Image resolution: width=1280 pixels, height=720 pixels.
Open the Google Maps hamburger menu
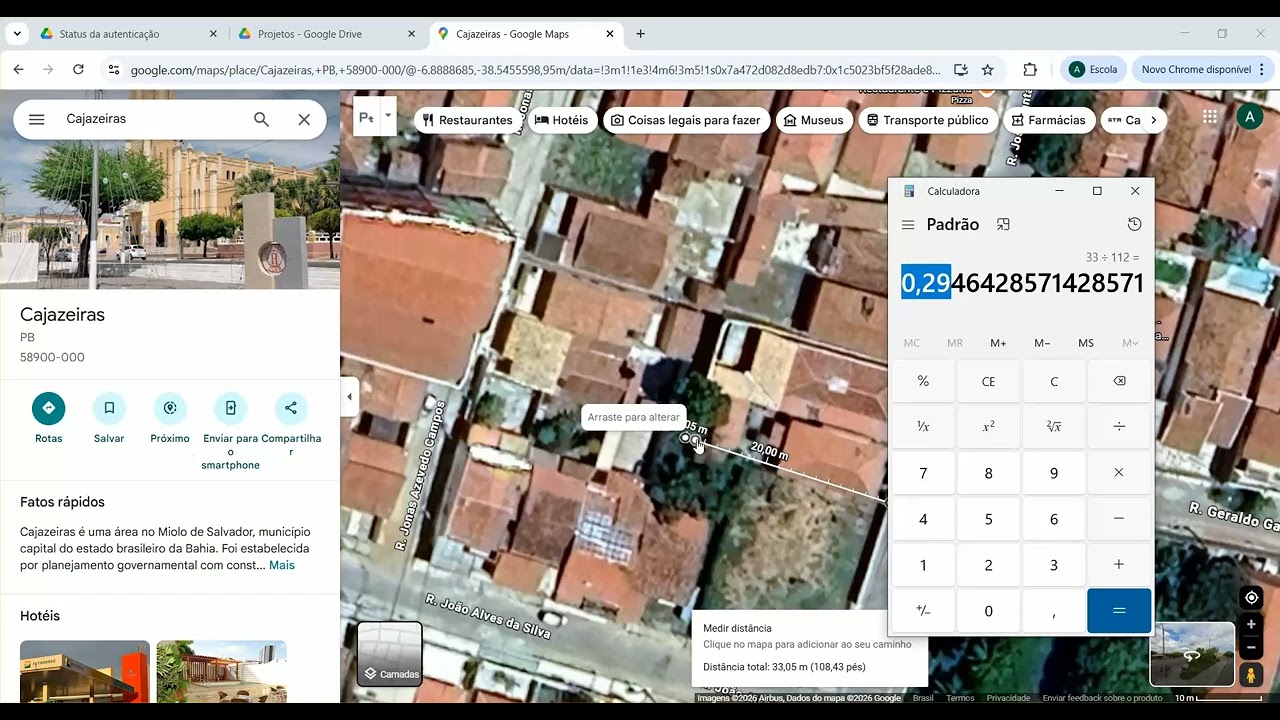coord(37,119)
